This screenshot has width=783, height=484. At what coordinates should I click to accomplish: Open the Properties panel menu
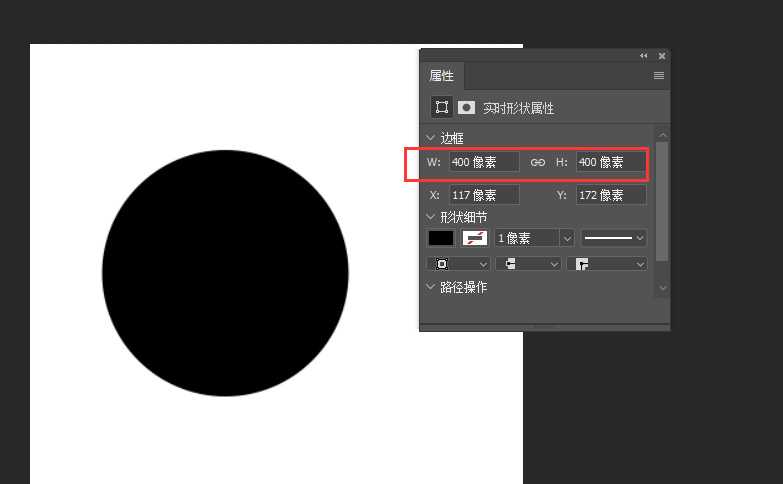click(x=659, y=75)
